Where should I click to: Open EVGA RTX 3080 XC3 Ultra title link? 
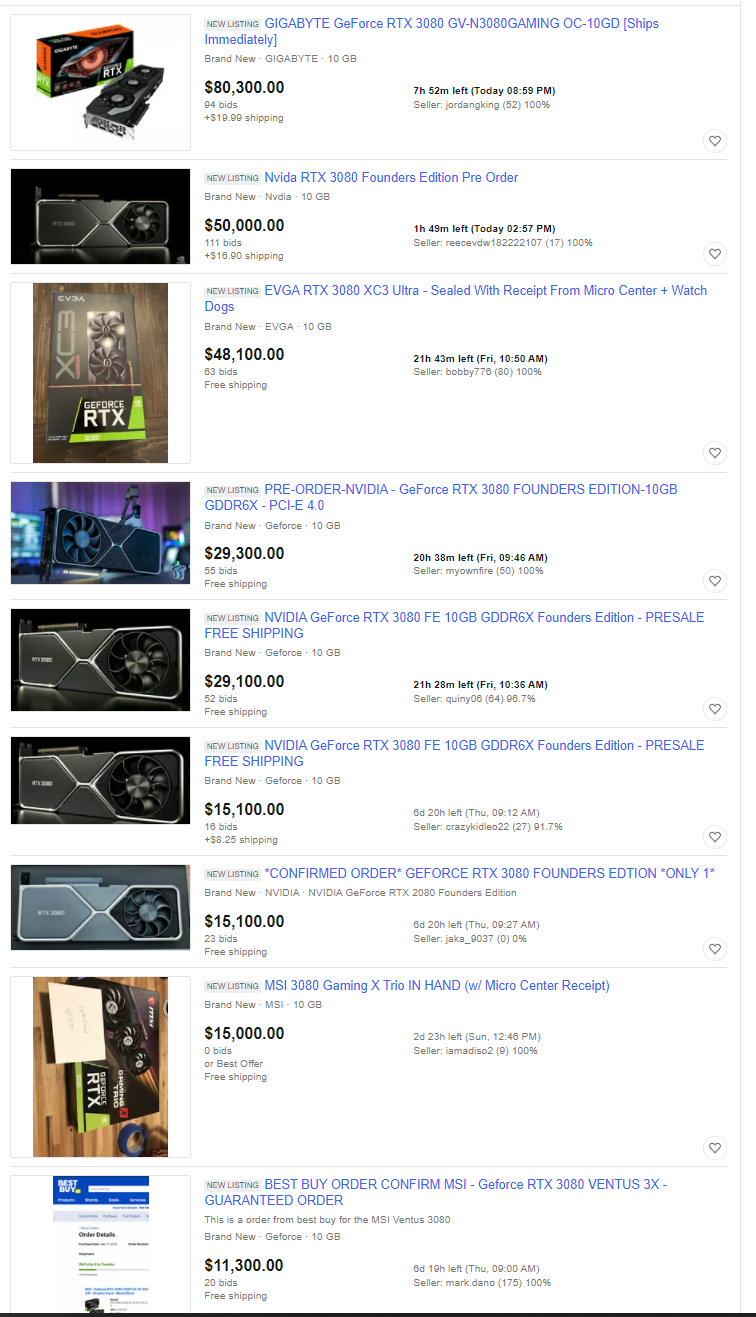[456, 298]
